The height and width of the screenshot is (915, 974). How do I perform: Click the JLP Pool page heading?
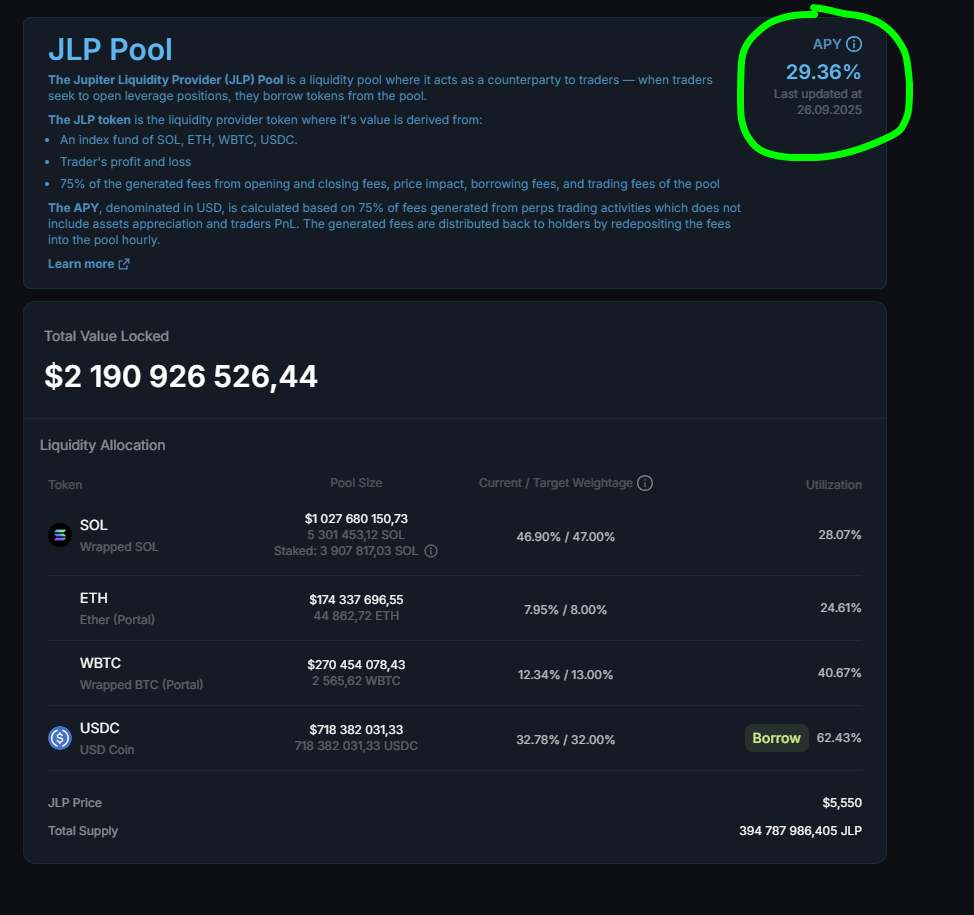tap(110, 50)
